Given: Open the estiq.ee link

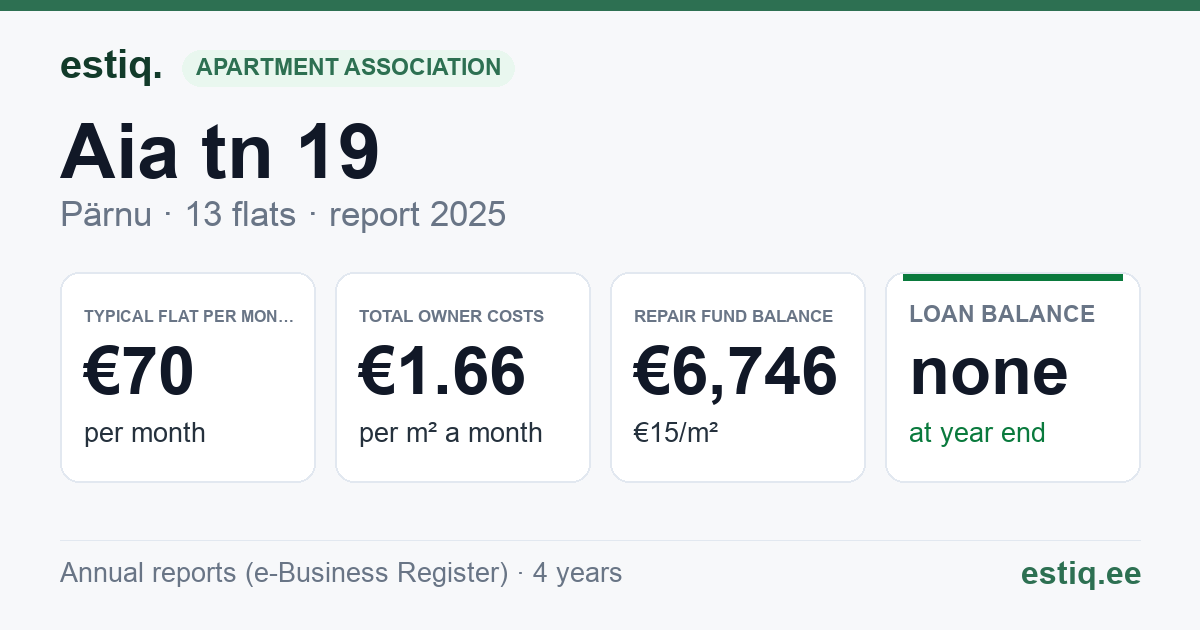Looking at the screenshot, I should point(1081,573).
